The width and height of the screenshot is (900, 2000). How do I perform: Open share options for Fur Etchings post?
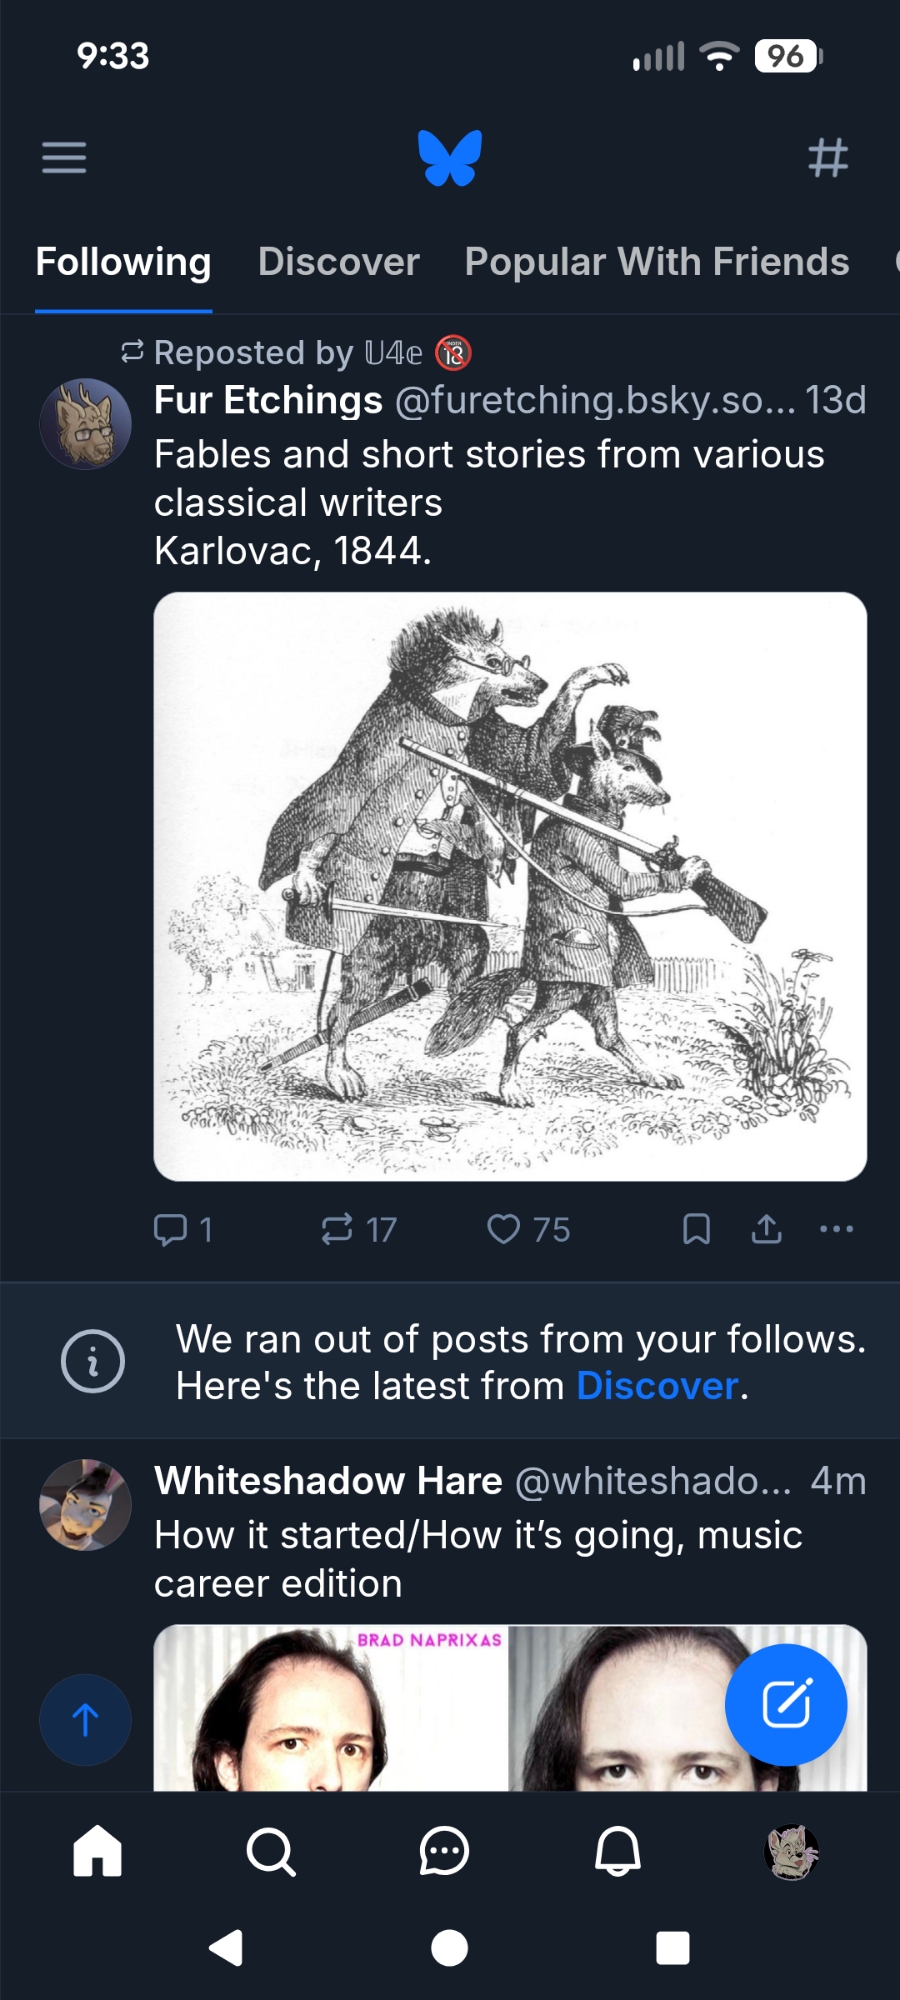tap(767, 1229)
